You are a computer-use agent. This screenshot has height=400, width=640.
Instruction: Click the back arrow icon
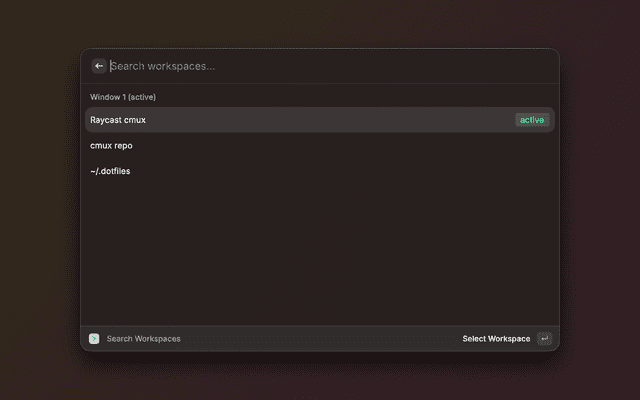click(99, 66)
